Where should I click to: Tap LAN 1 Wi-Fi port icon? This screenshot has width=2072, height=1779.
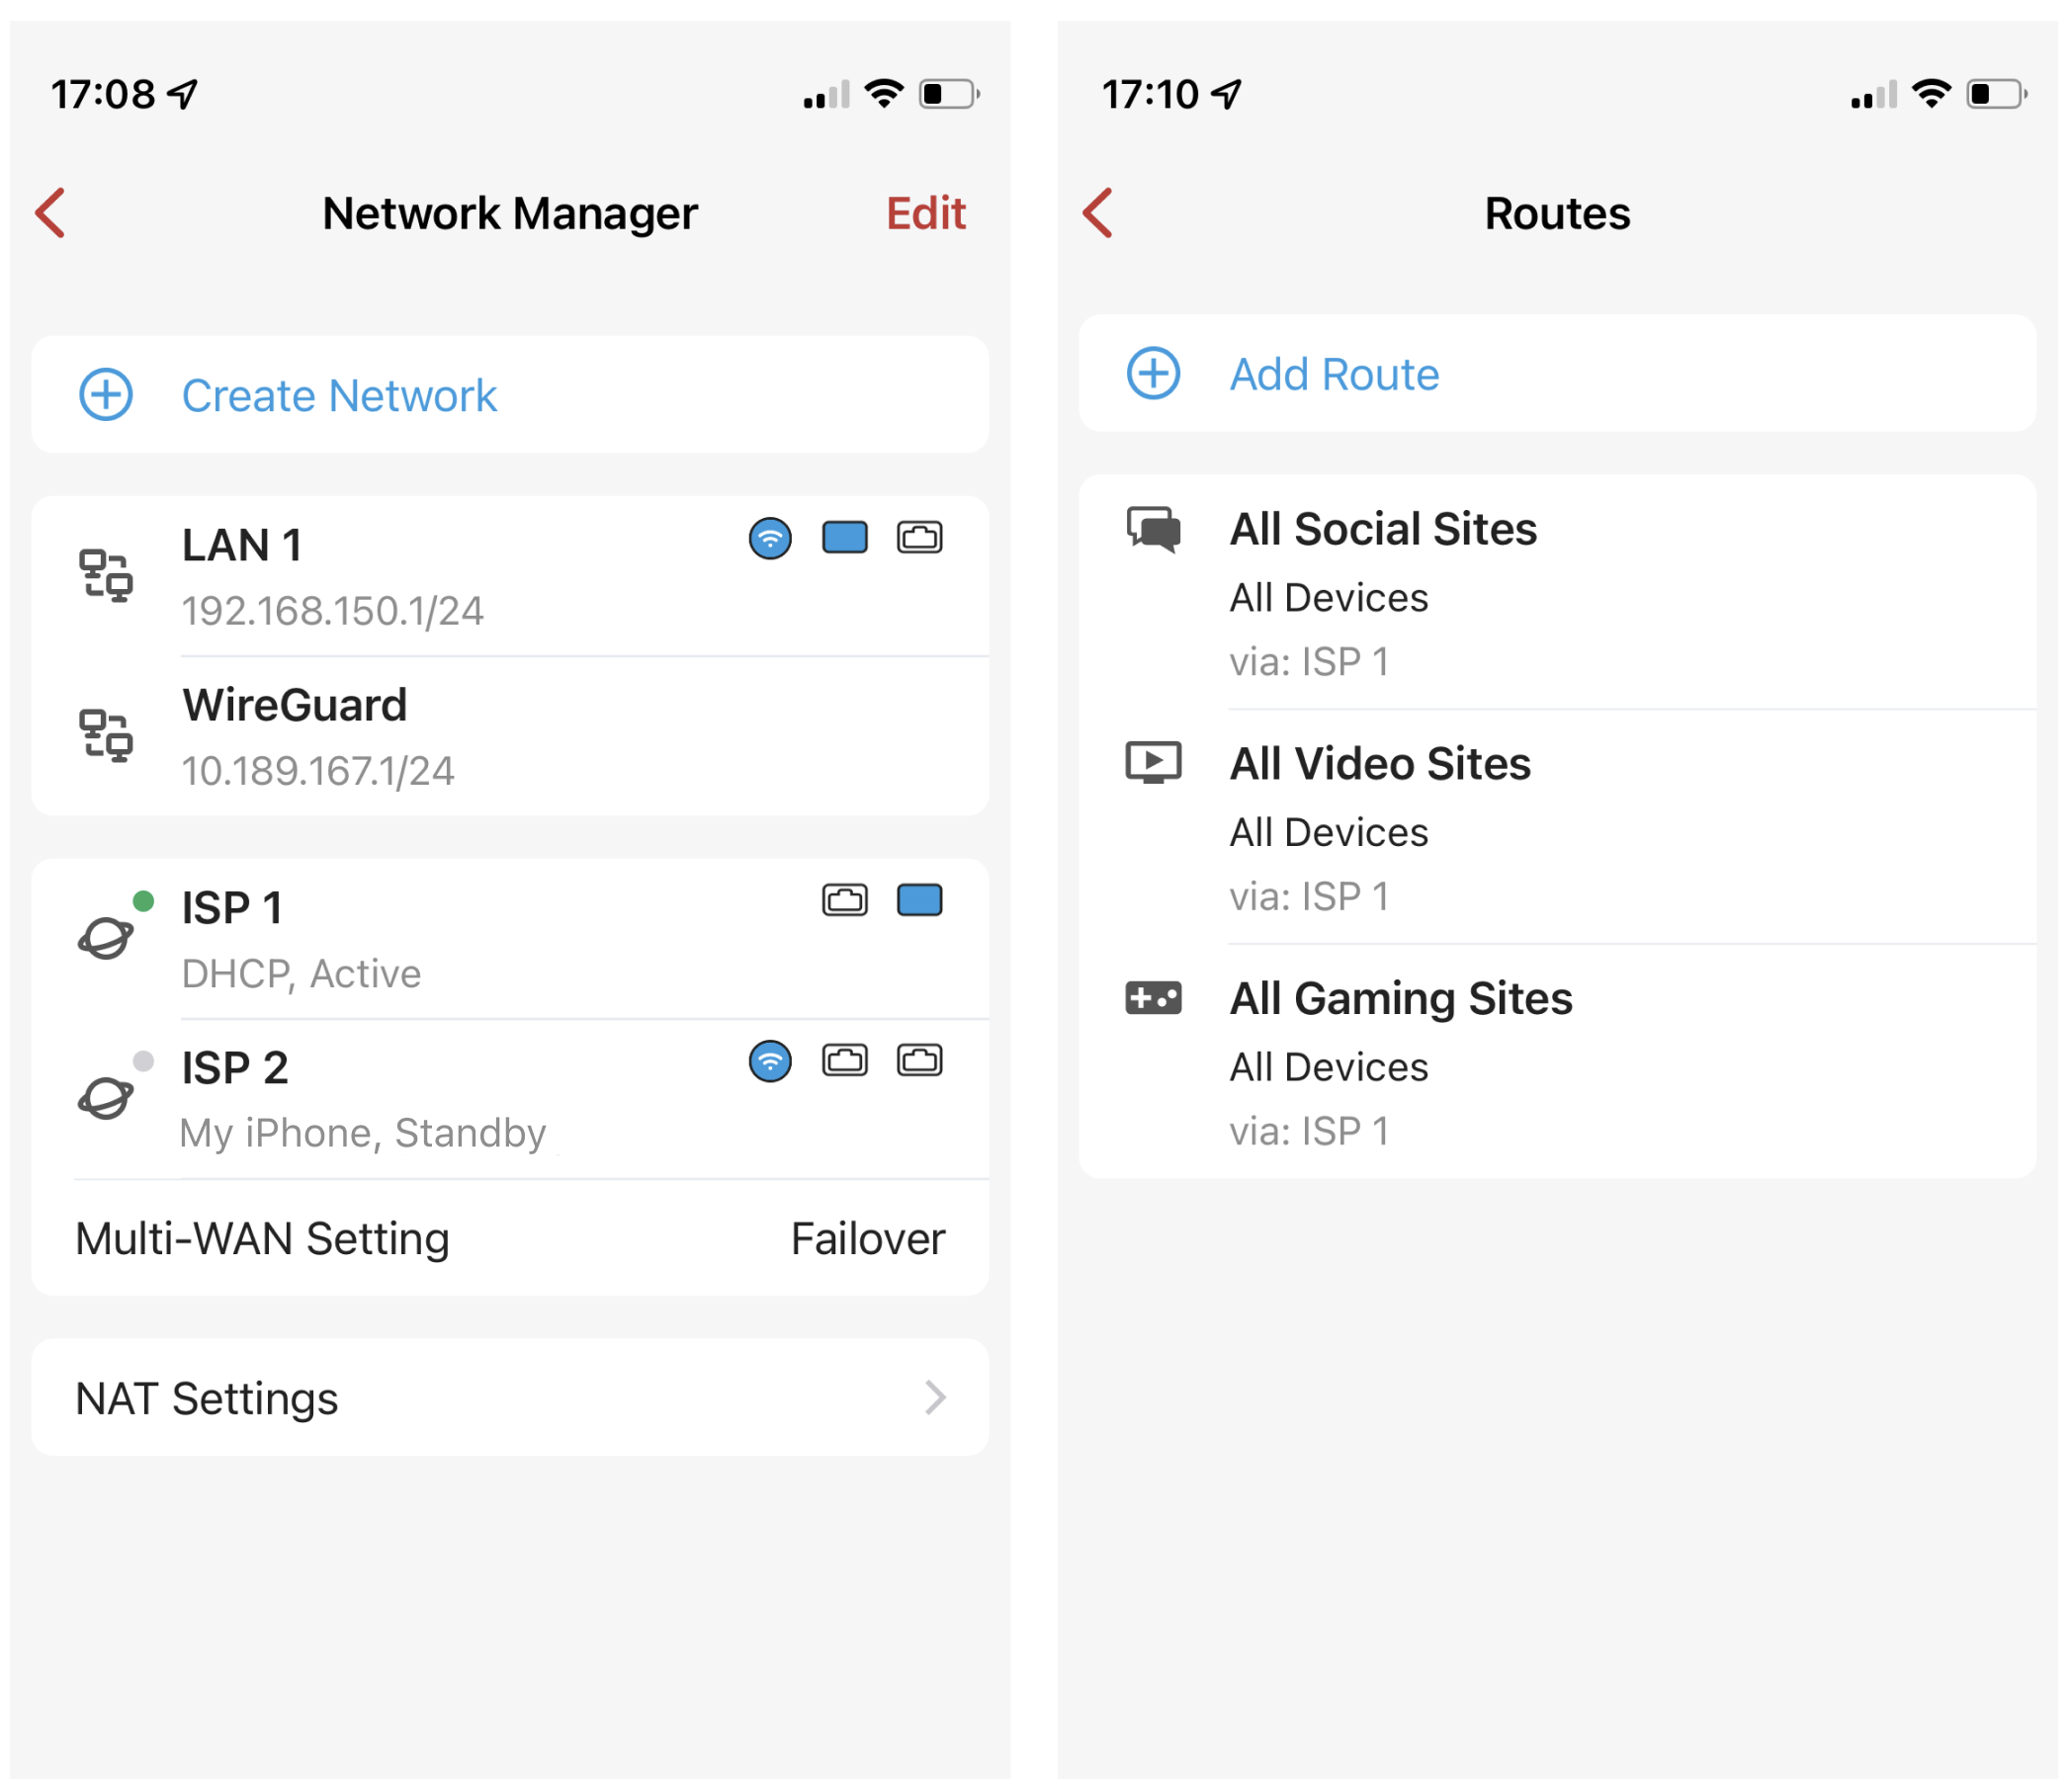pos(770,538)
